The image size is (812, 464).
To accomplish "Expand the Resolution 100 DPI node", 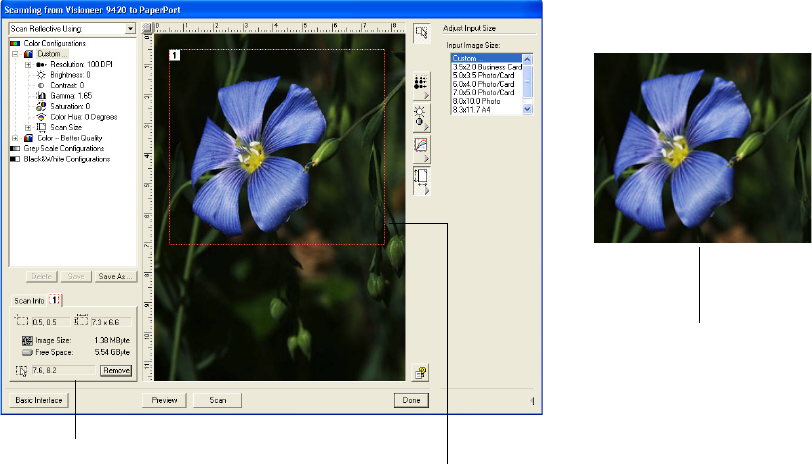I will (28, 64).
